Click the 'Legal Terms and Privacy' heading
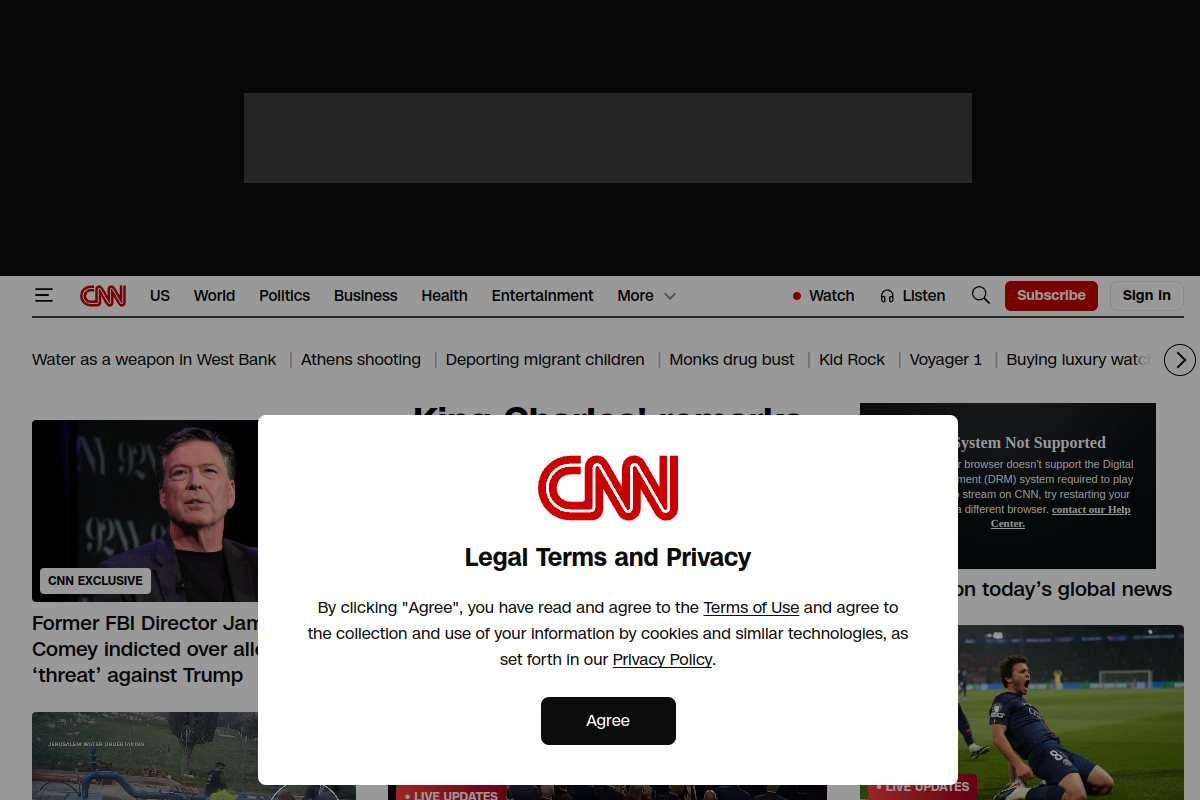Image resolution: width=1200 pixels, height=800 pixels. [608, 558]
